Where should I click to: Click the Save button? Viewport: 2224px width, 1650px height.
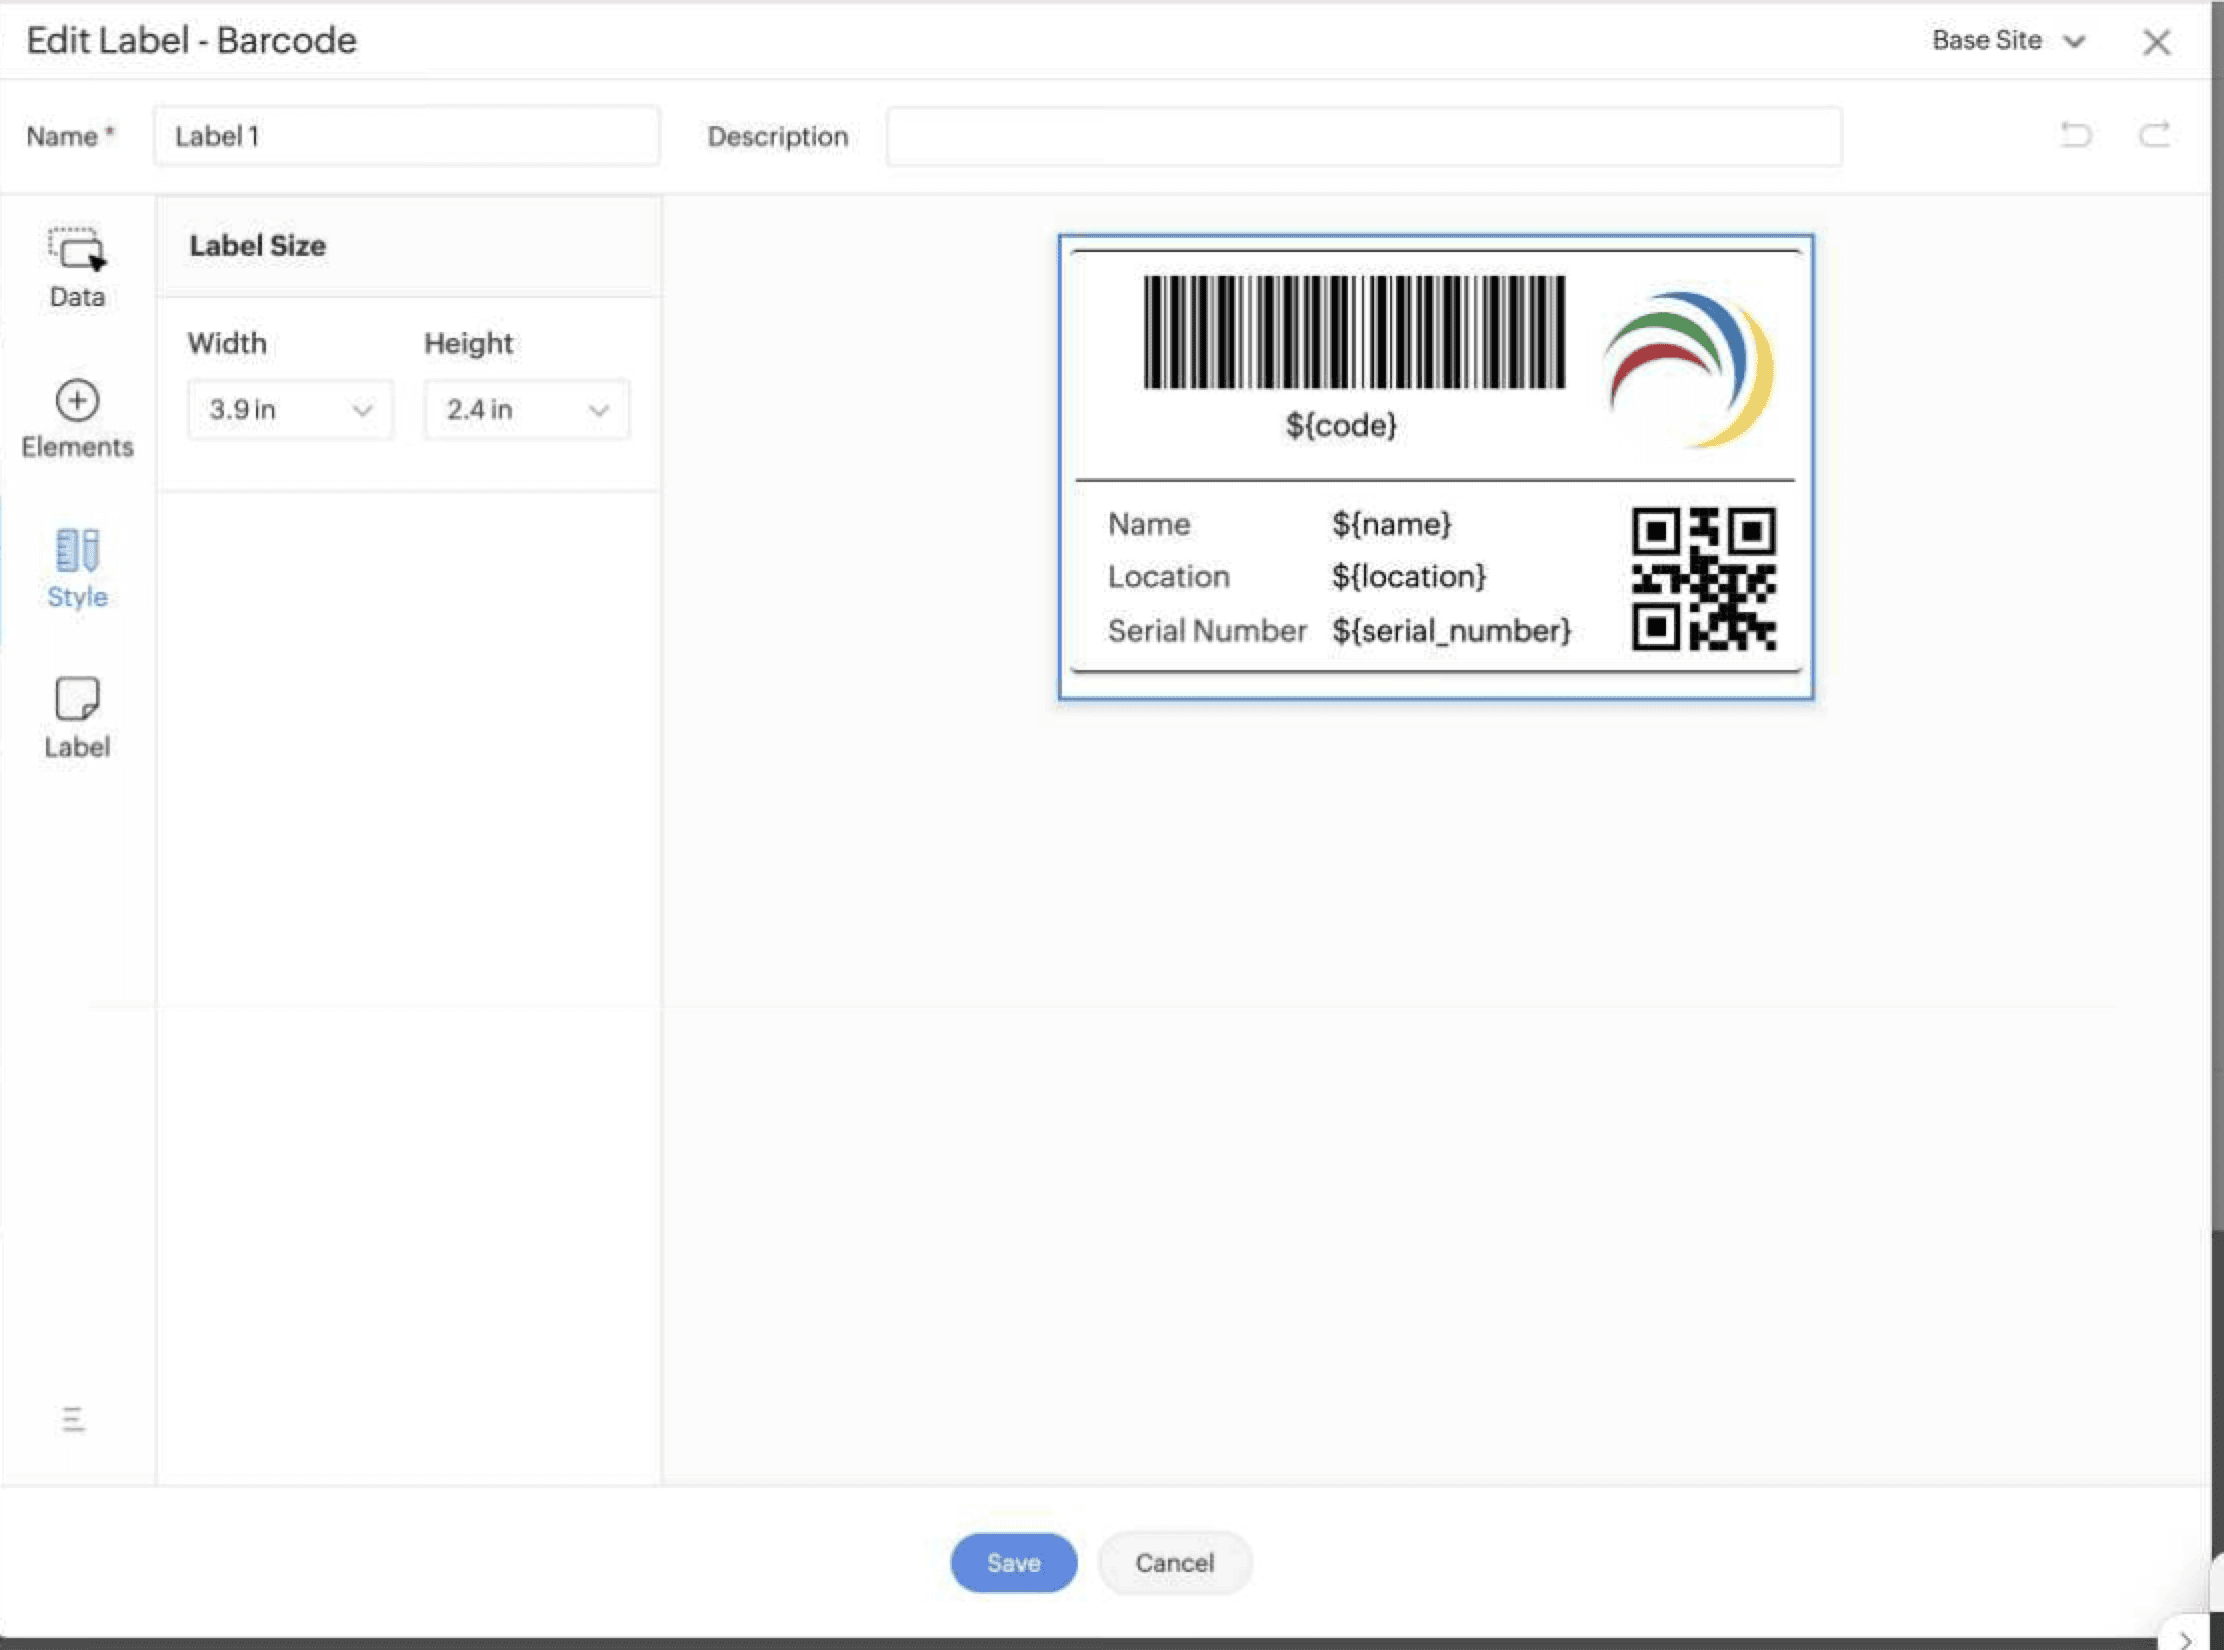click(1013, 1562)
